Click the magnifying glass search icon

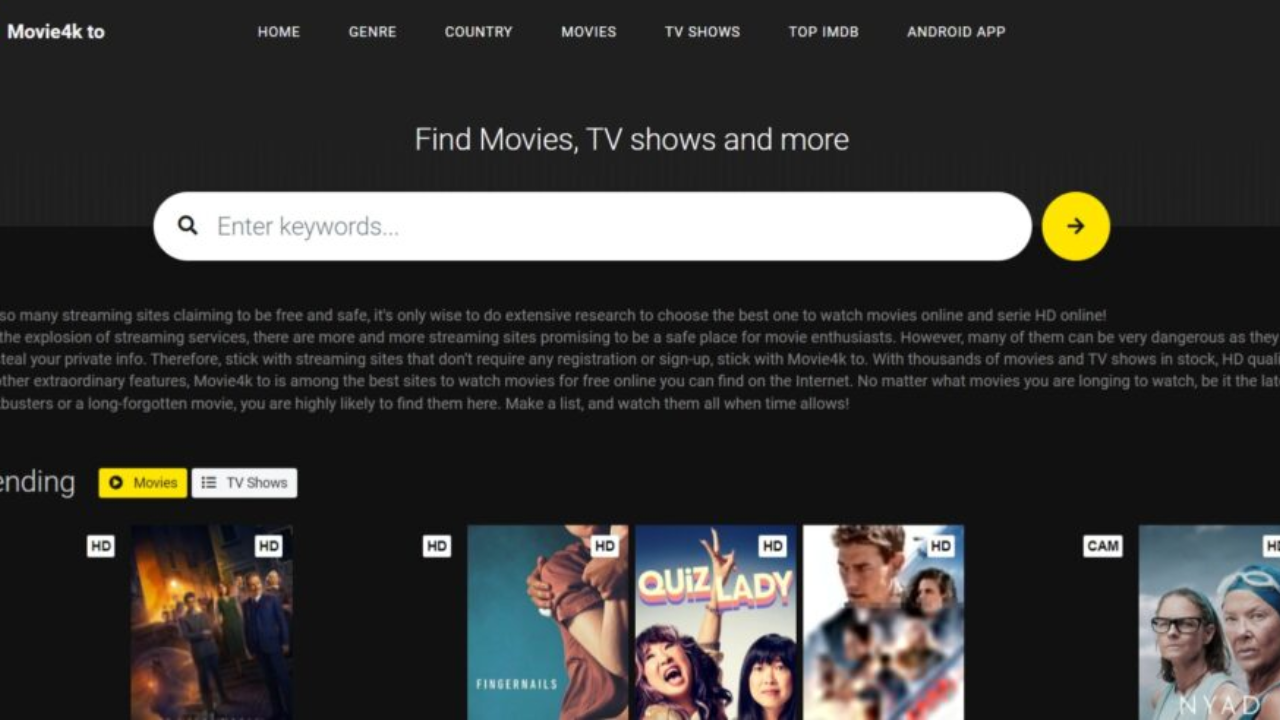pyautogui.click(x=187, y=226)
